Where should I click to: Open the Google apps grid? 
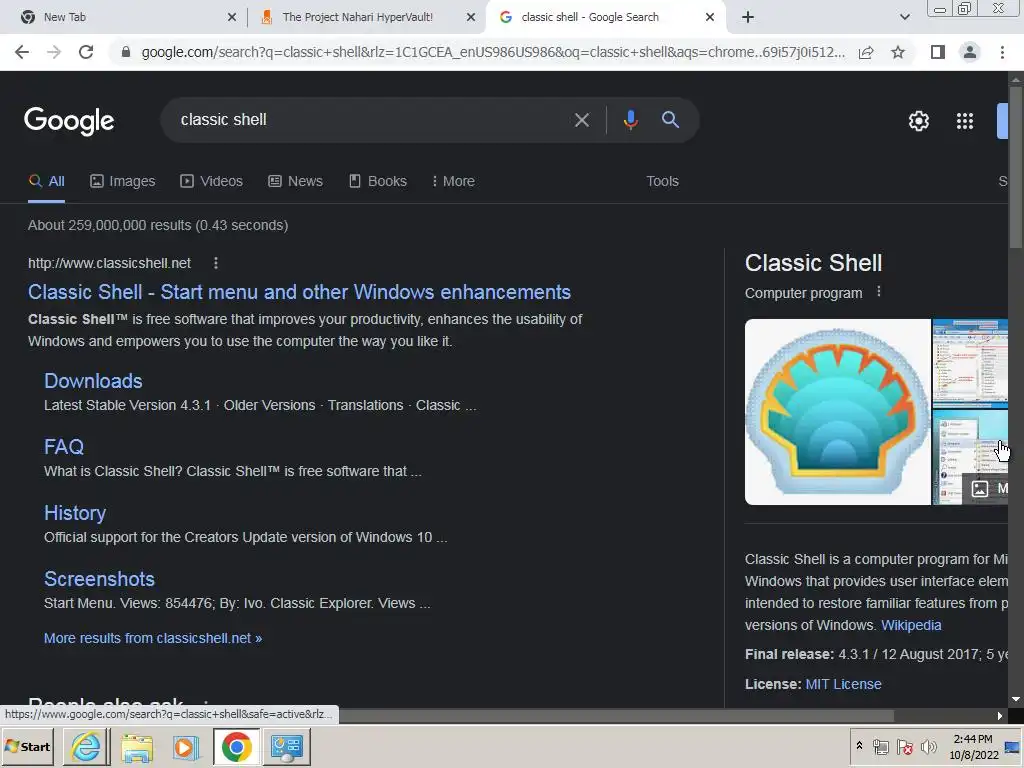coord(965,121)
